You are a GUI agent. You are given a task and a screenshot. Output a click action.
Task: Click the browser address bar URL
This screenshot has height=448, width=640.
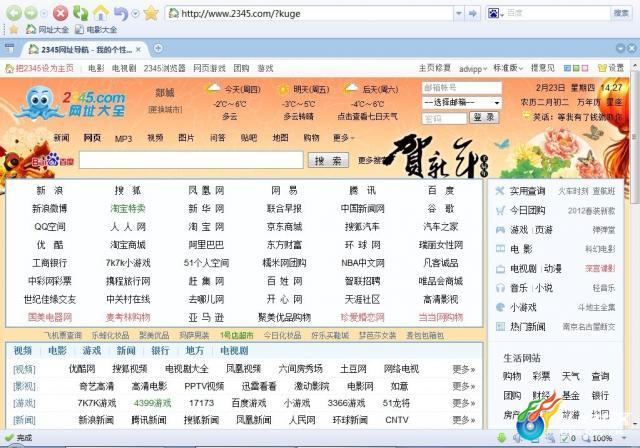[310, 13]
